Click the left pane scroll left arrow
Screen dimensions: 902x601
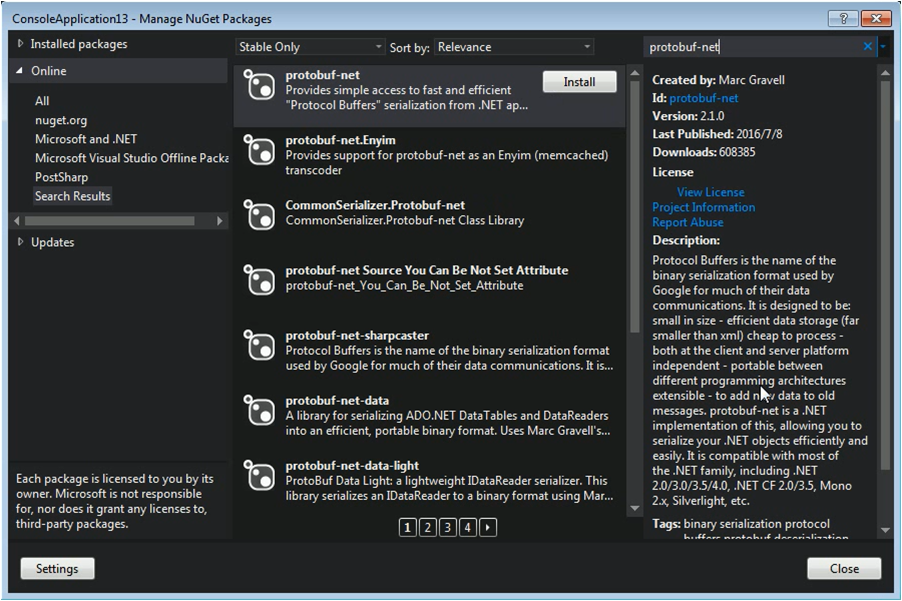pos(17,221)
